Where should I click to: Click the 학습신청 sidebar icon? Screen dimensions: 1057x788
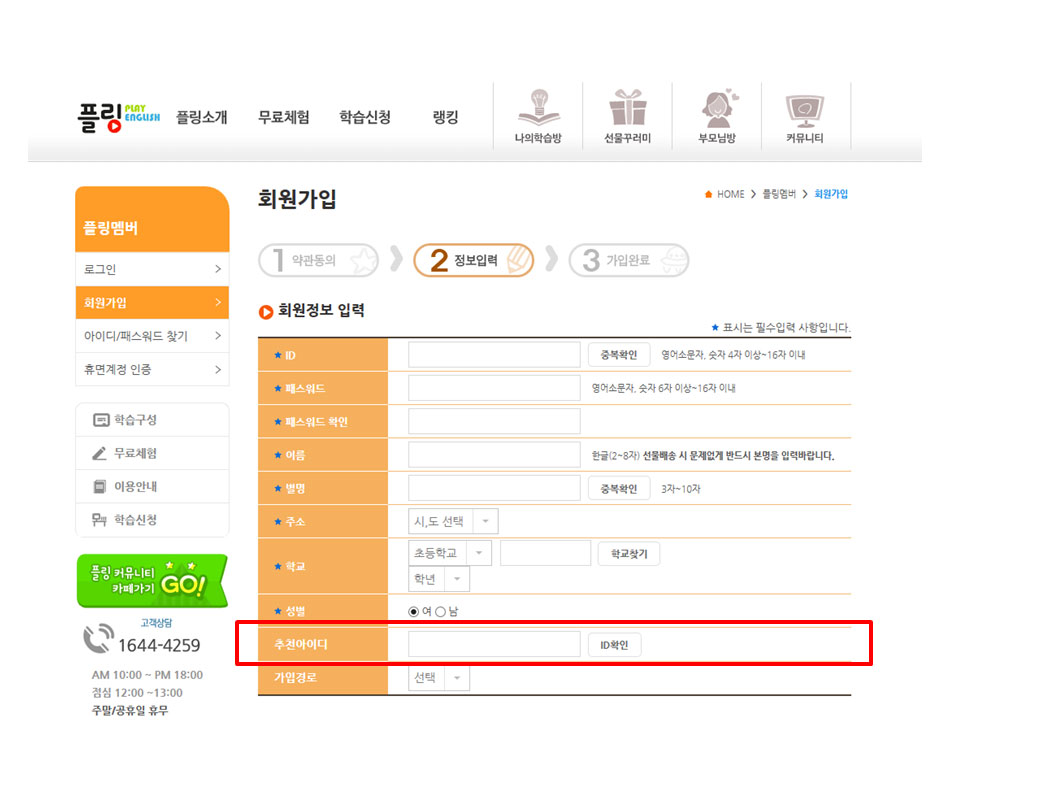(x=100, y=520)
